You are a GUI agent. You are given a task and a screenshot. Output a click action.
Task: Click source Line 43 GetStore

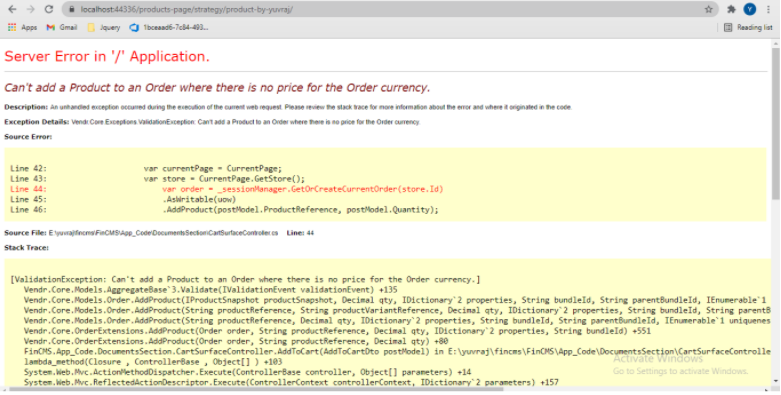click(x=157, y=179)
